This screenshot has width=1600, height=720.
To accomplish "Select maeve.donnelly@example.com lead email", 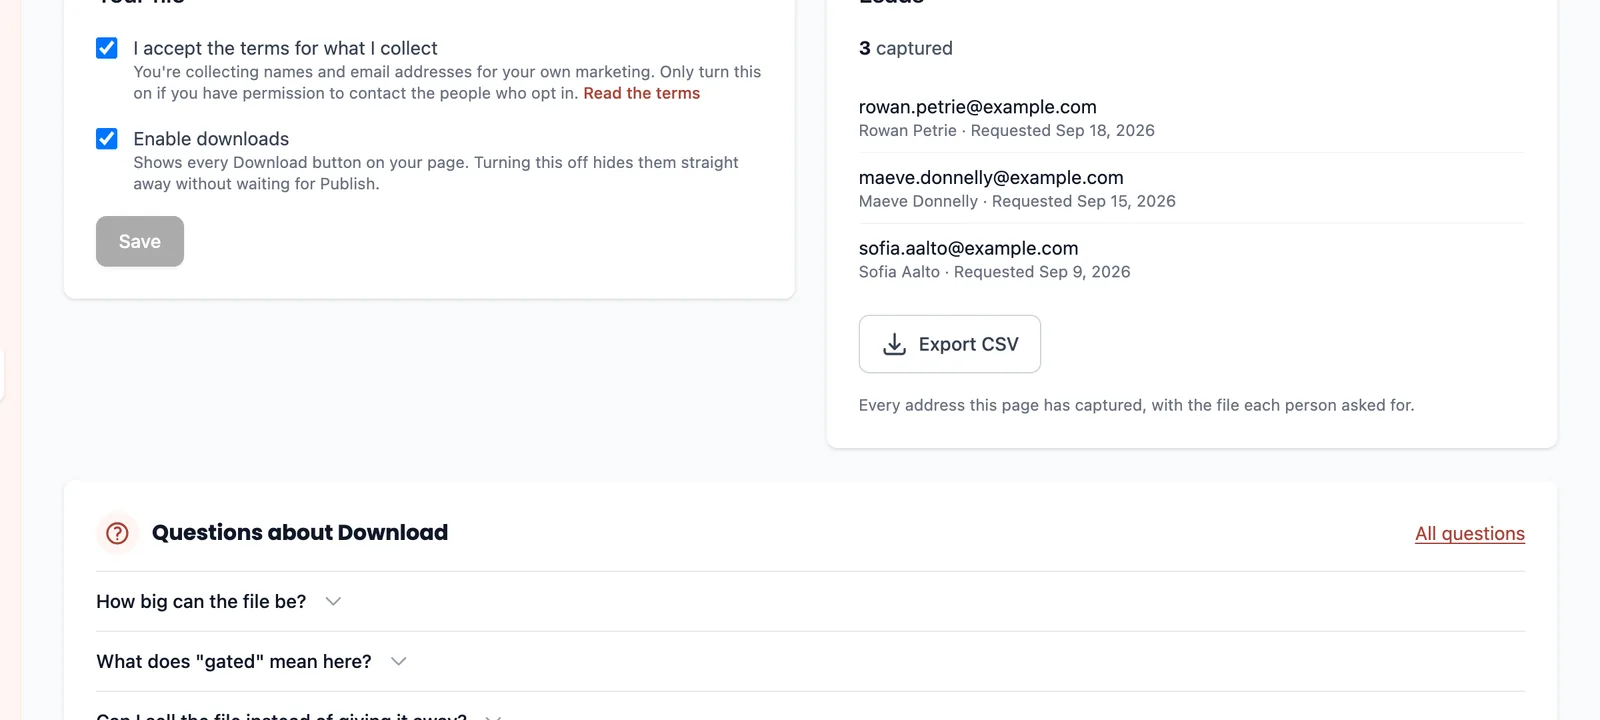I will pos(991,178).
